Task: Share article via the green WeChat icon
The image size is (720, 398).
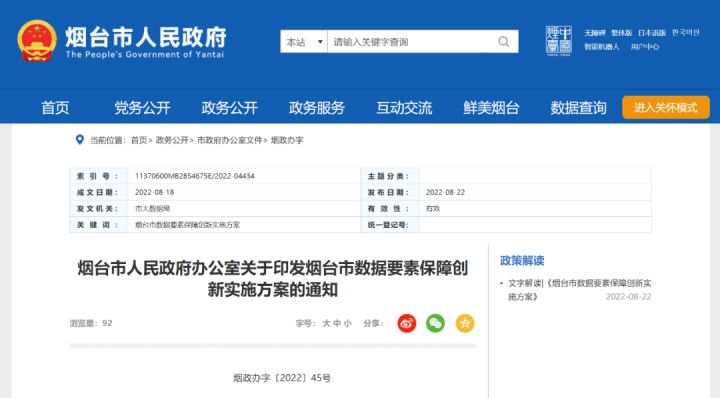Action: [x=435, y=323]
